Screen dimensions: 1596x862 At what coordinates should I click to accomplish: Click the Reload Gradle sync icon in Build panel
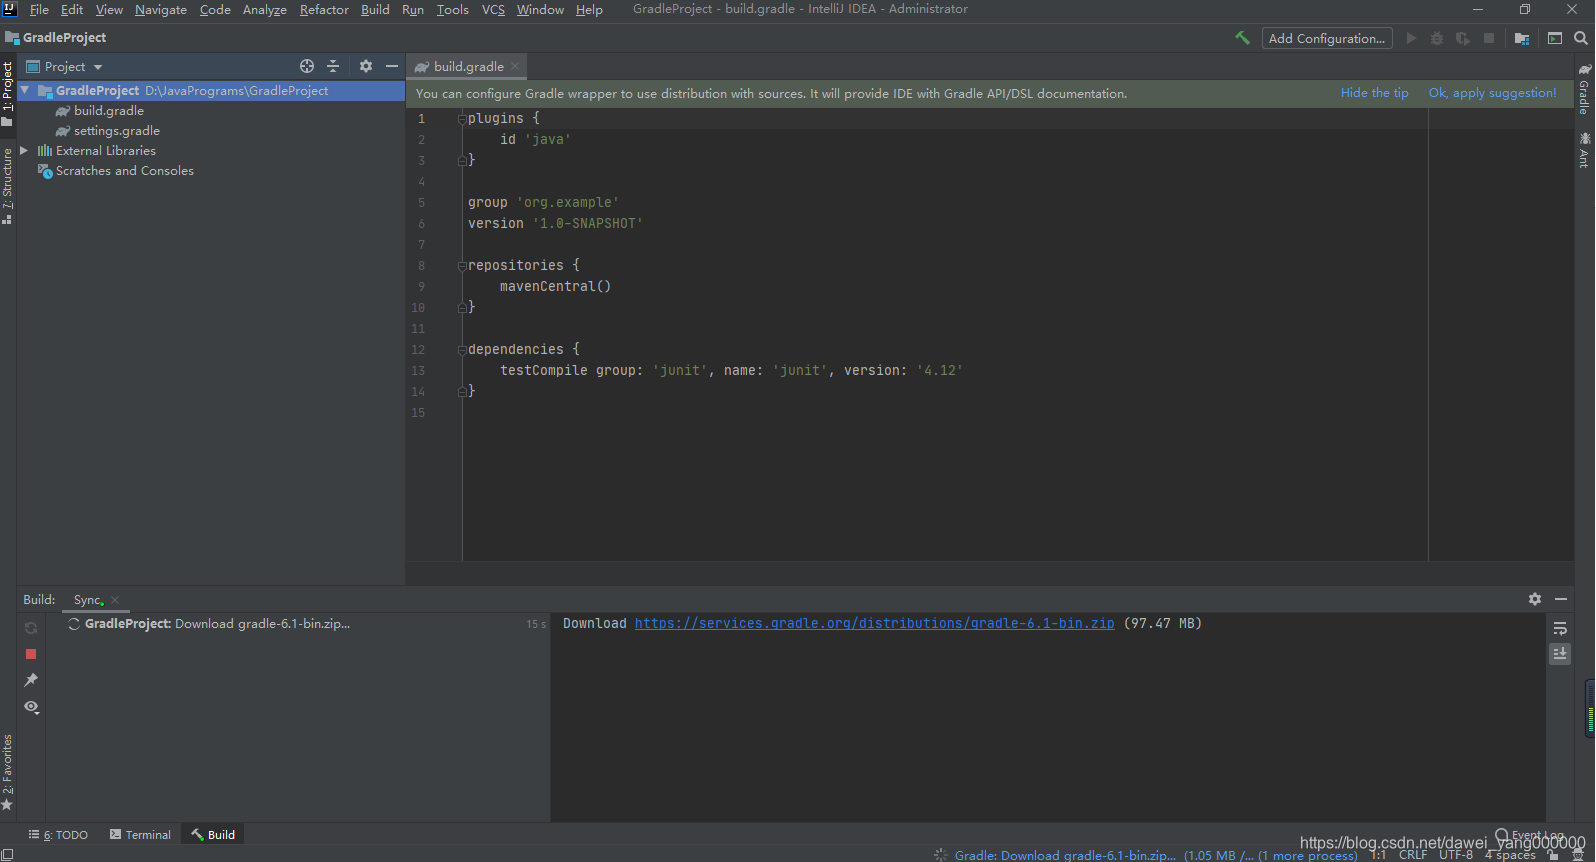(31, 628)
